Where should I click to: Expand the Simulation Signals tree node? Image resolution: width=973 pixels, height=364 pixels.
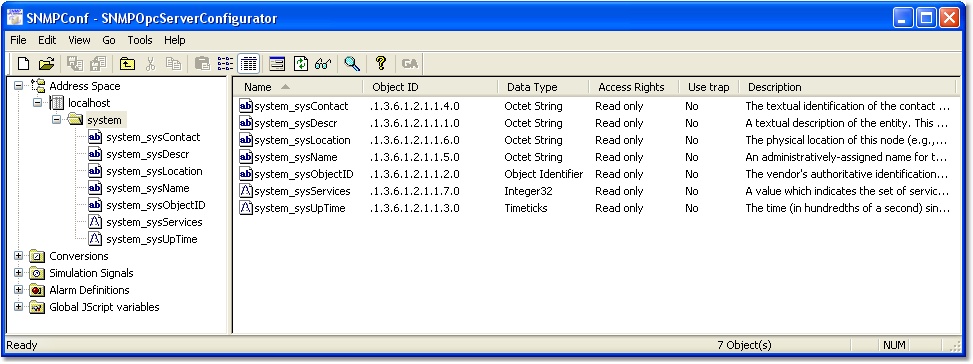click(x=19, y=272)
